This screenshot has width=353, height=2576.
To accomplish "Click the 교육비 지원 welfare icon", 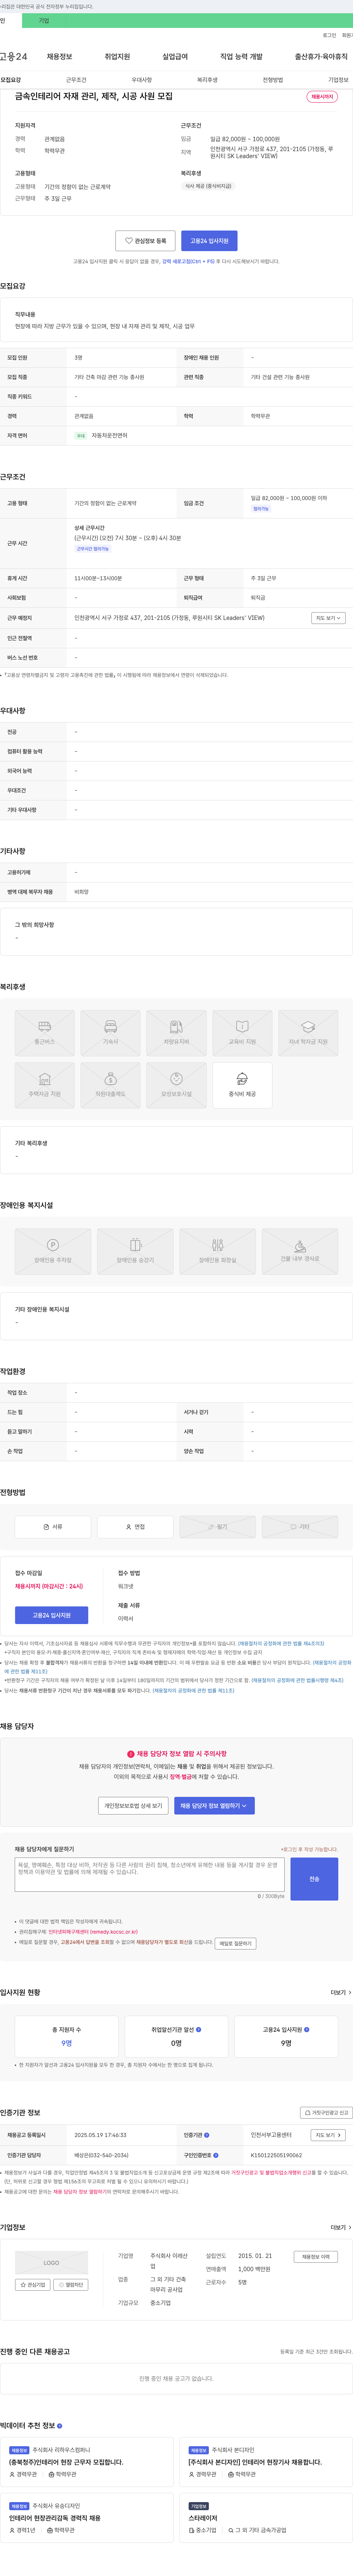I will point(242,1032).
